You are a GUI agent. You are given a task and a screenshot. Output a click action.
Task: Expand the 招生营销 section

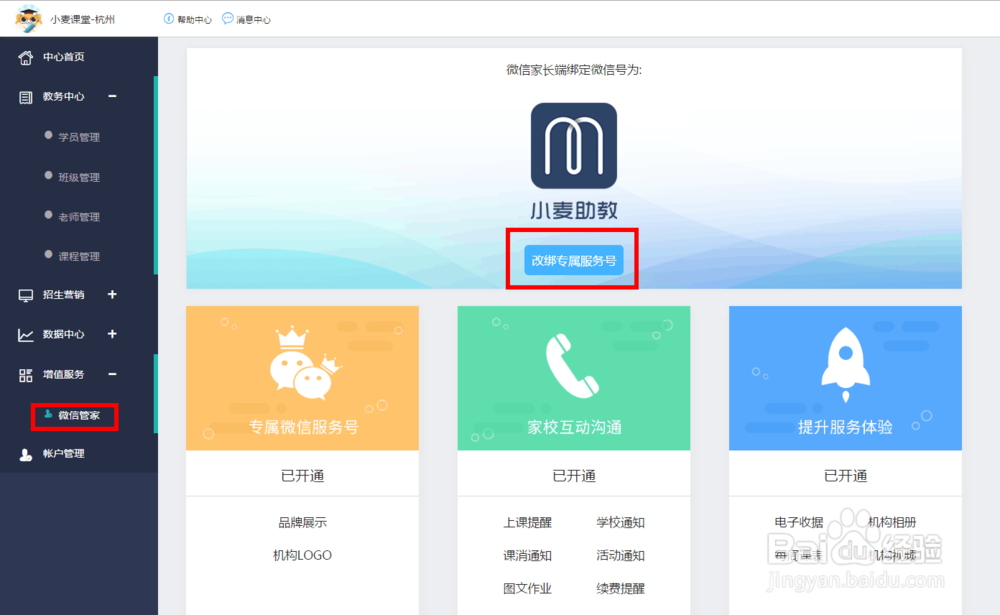coord(112,295)
